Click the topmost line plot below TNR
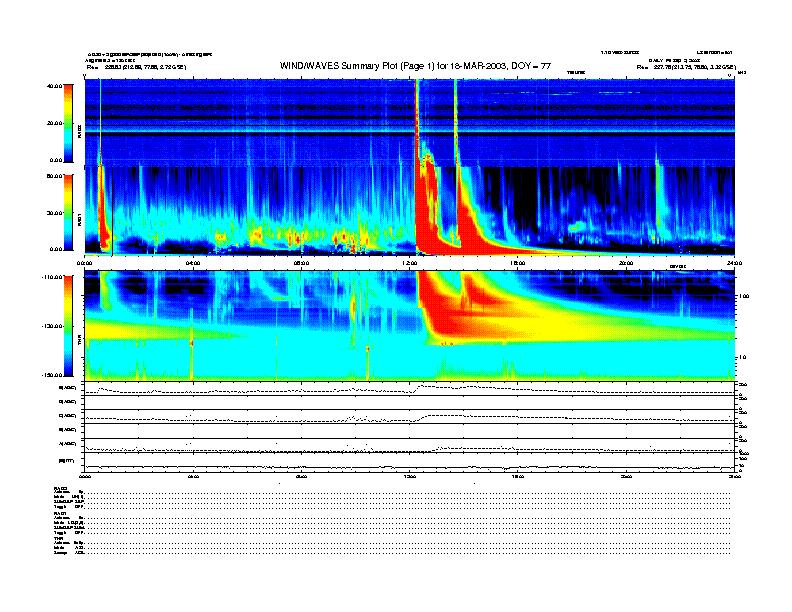 410,389
